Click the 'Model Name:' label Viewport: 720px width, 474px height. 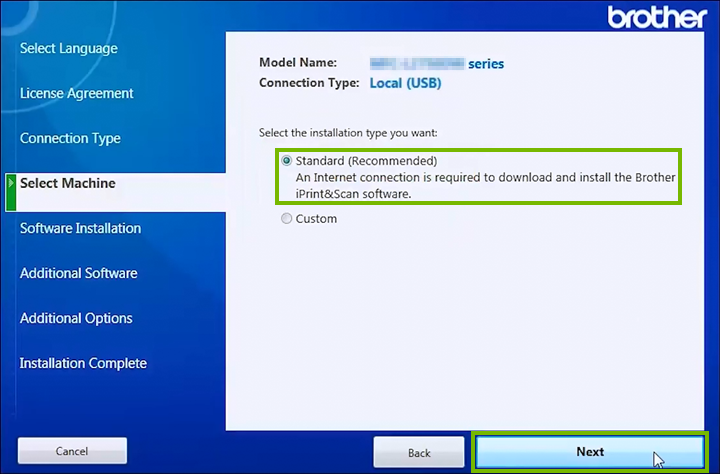click(x=298, y=62)
